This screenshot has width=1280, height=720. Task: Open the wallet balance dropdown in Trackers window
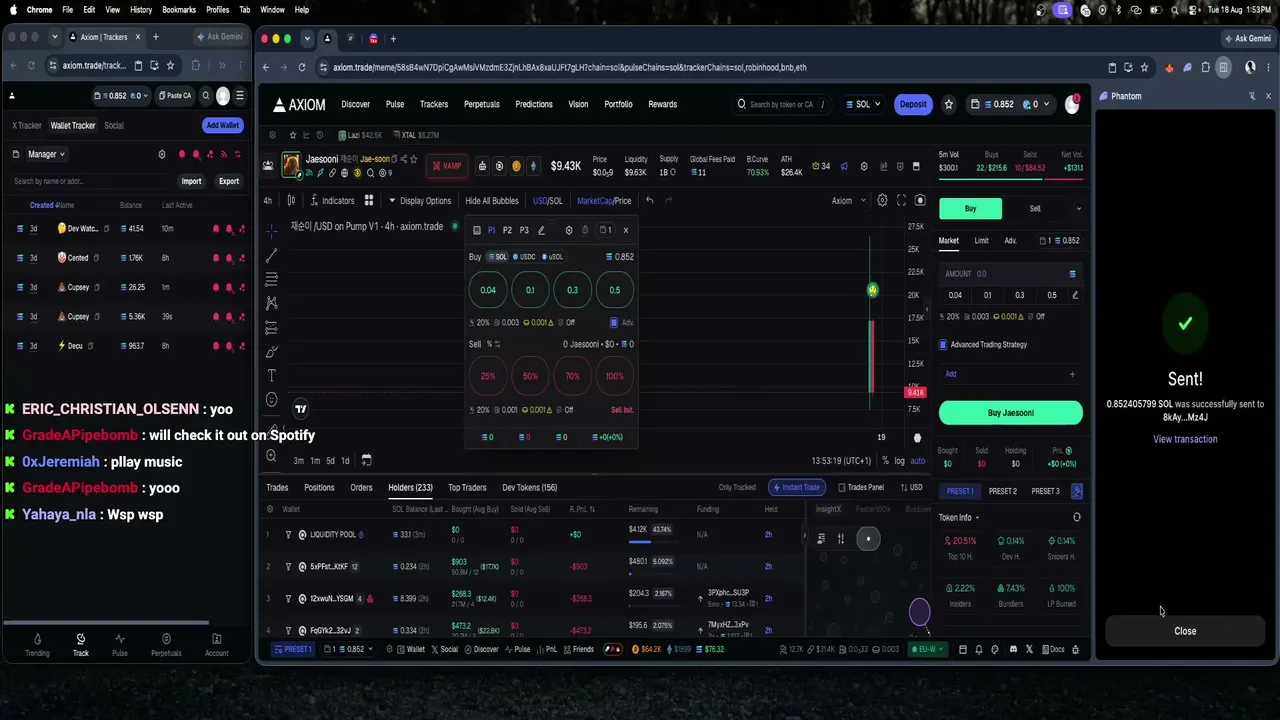pos(121,96)
